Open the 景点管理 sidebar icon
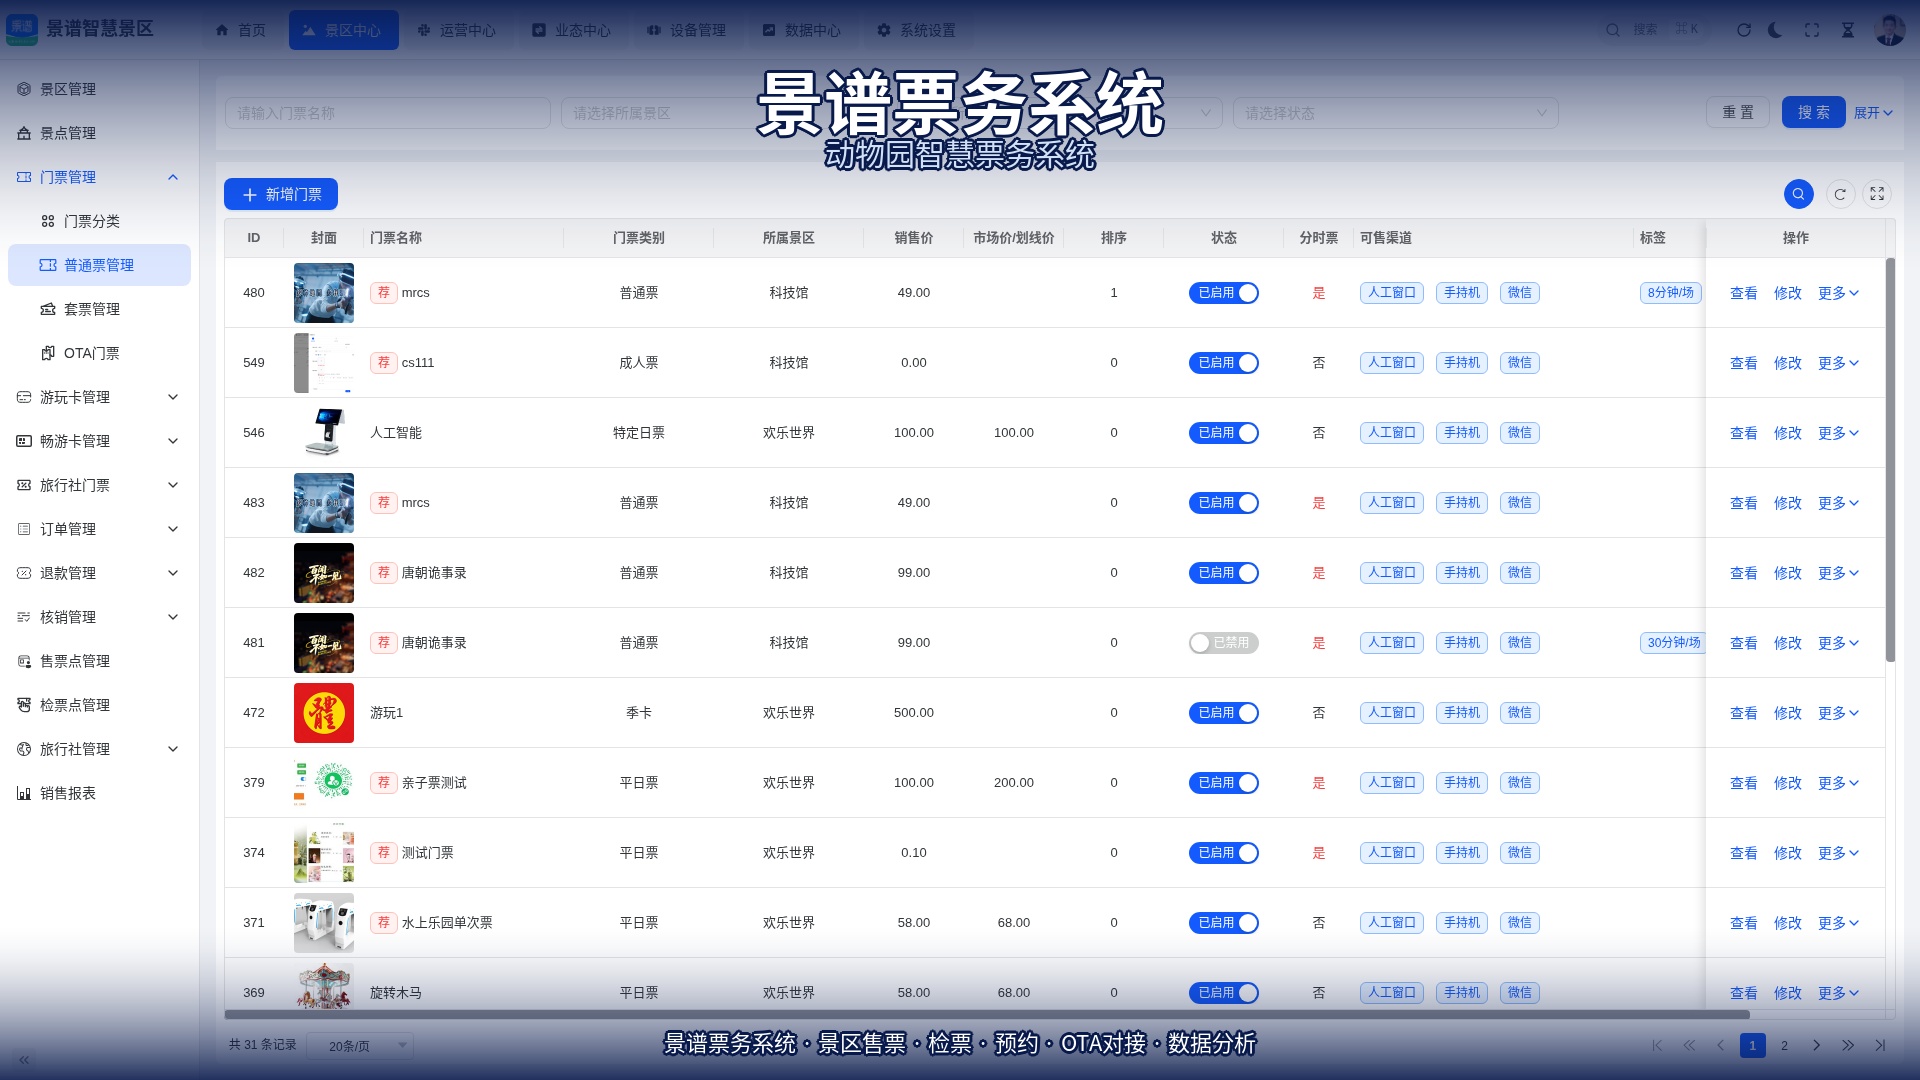This screenshot has height=1080, width=1920. pos(24,133)
